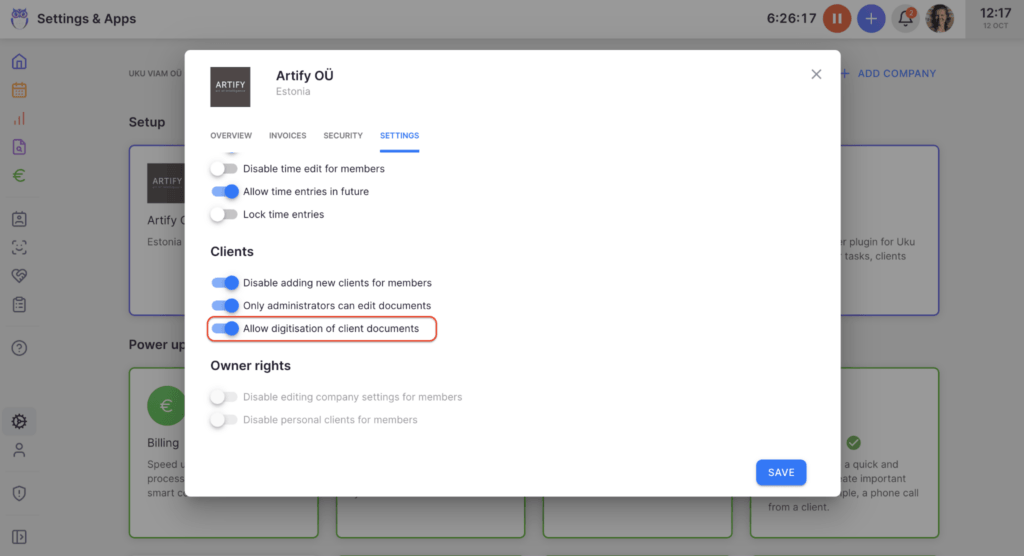
Task: Open the user profile icon in sidebar
Action: [x=19, y=450]
